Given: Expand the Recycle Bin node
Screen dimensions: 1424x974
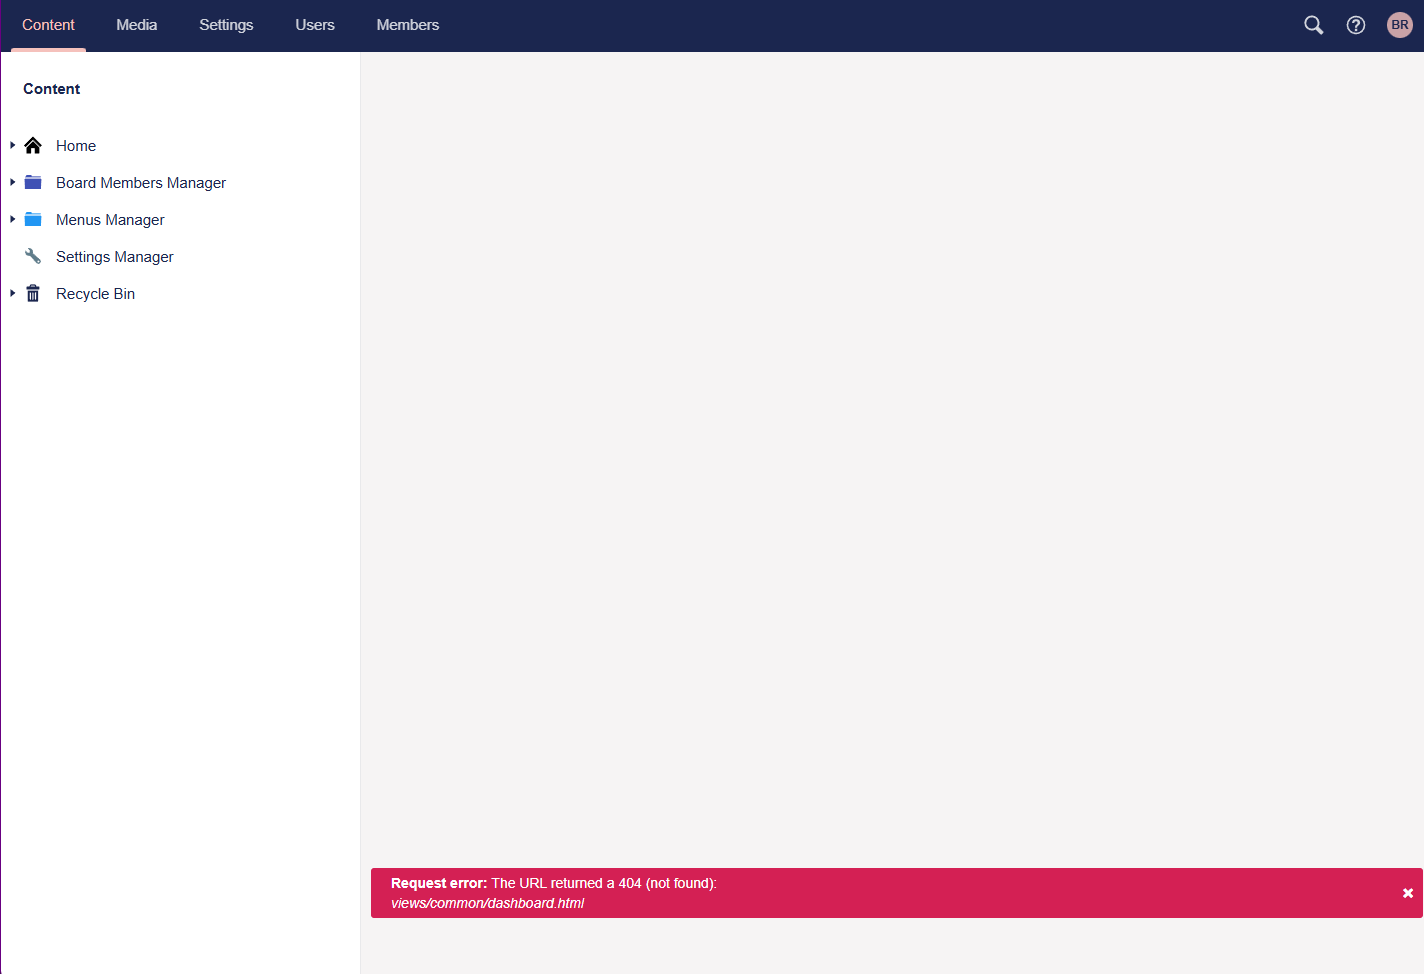Looking at the screenshot, I should (x=12, y=294).
